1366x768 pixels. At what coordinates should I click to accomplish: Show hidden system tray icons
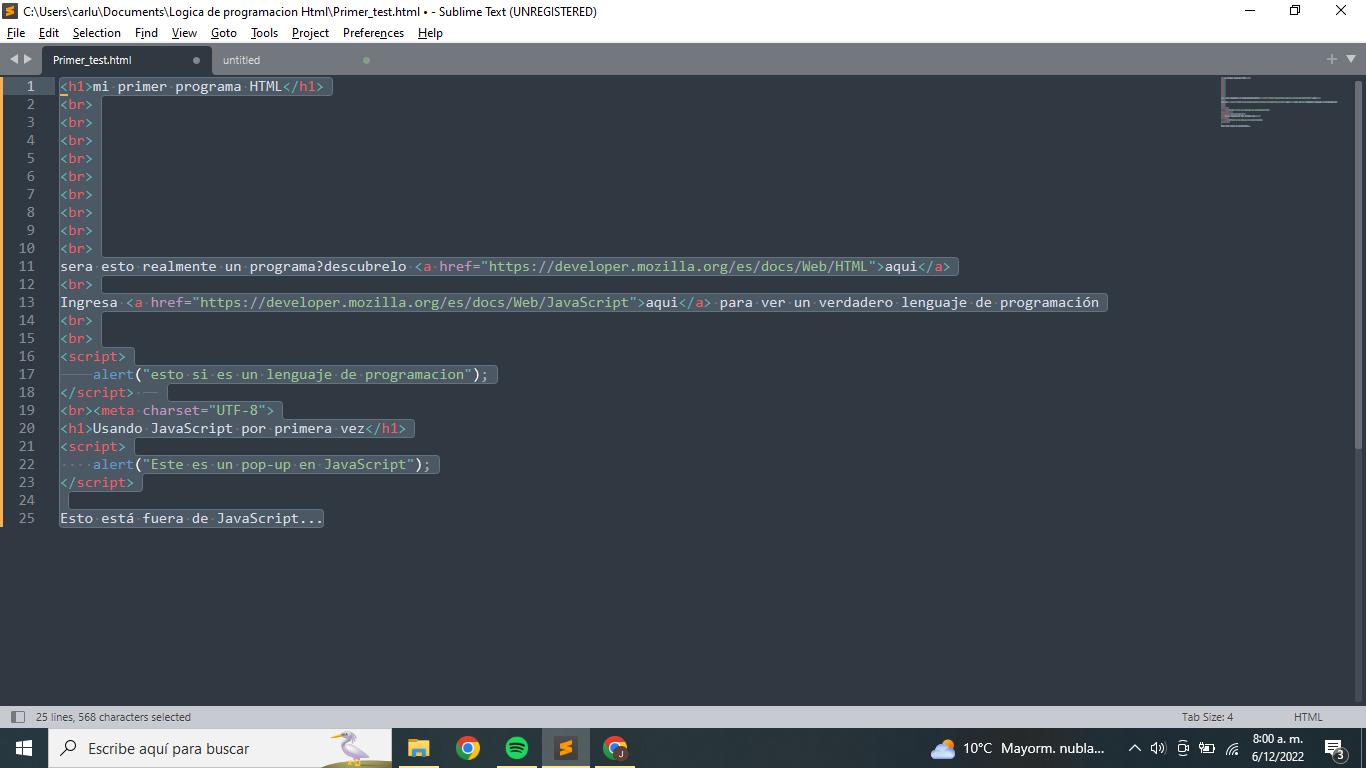(x=1134, y=748)
